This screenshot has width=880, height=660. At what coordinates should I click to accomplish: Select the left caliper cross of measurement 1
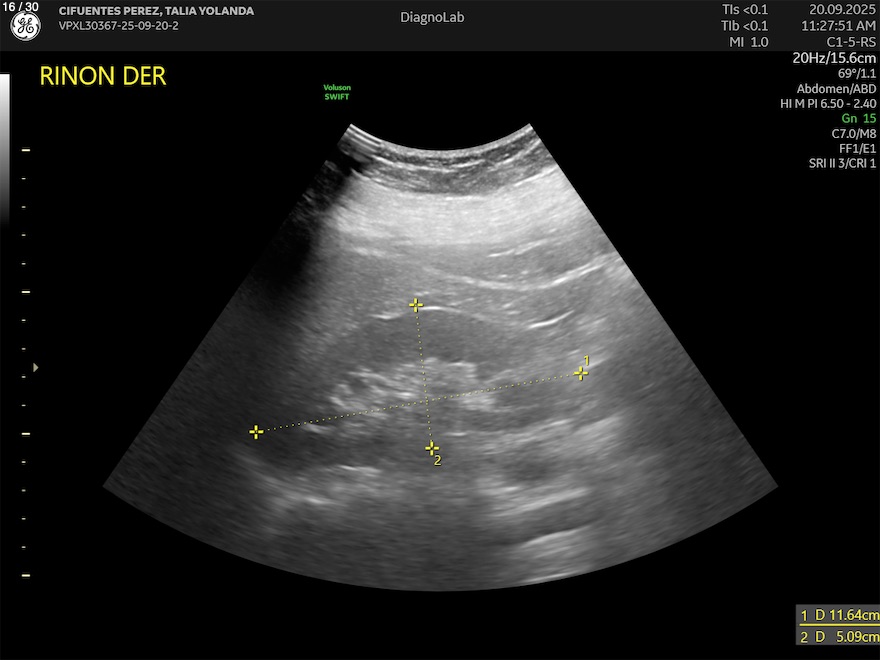tap(256, 432)
